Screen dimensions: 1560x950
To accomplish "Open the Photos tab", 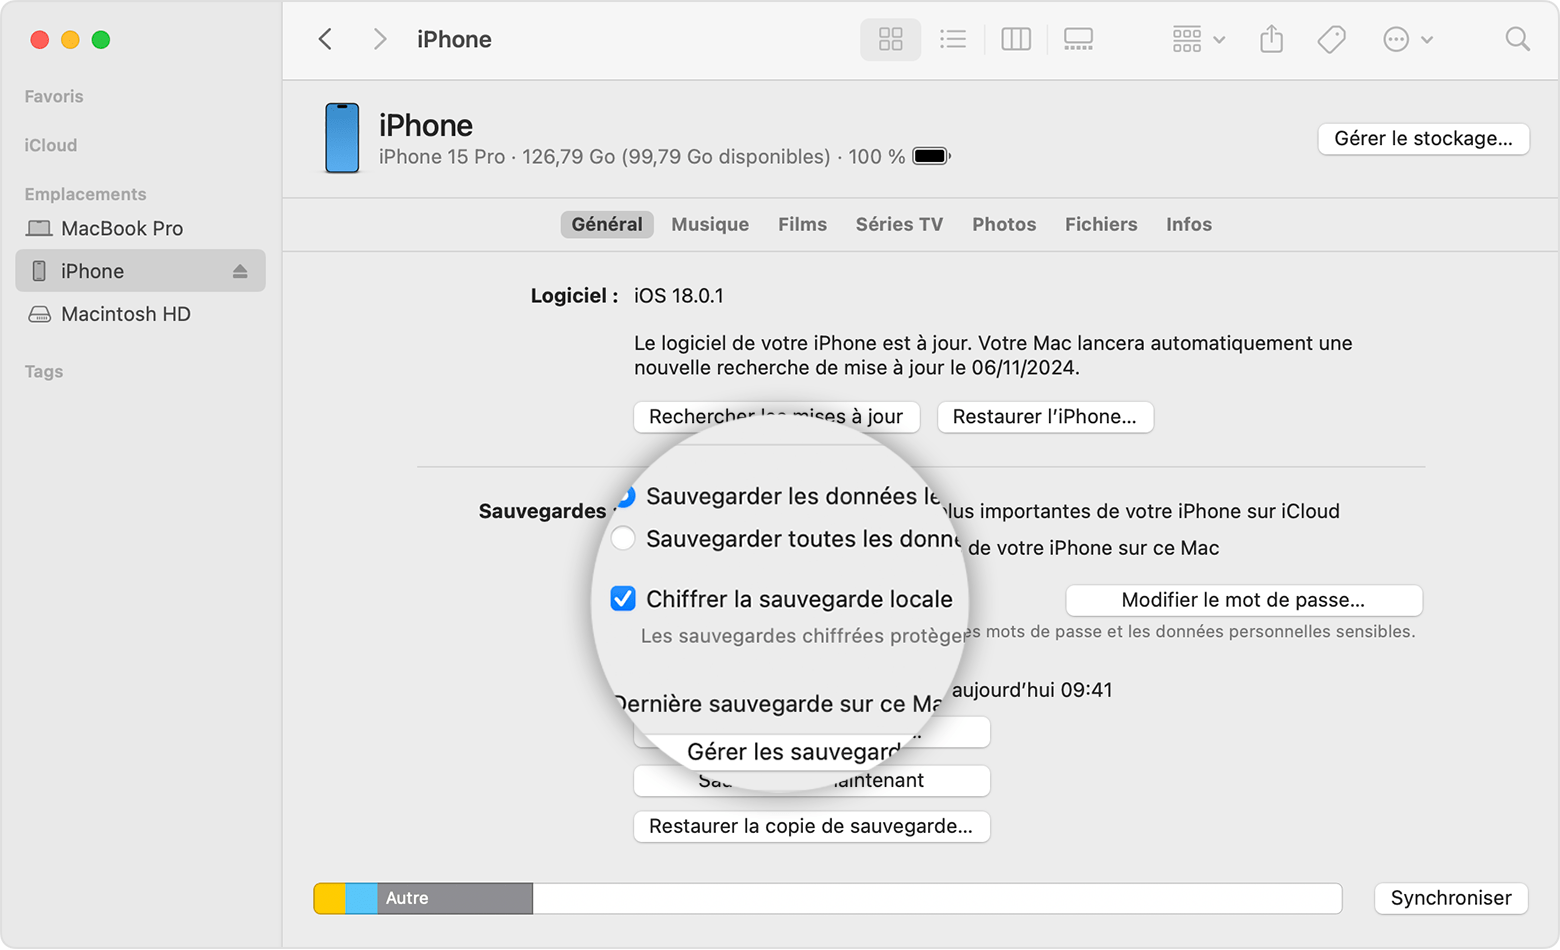I will (1004, 224).
